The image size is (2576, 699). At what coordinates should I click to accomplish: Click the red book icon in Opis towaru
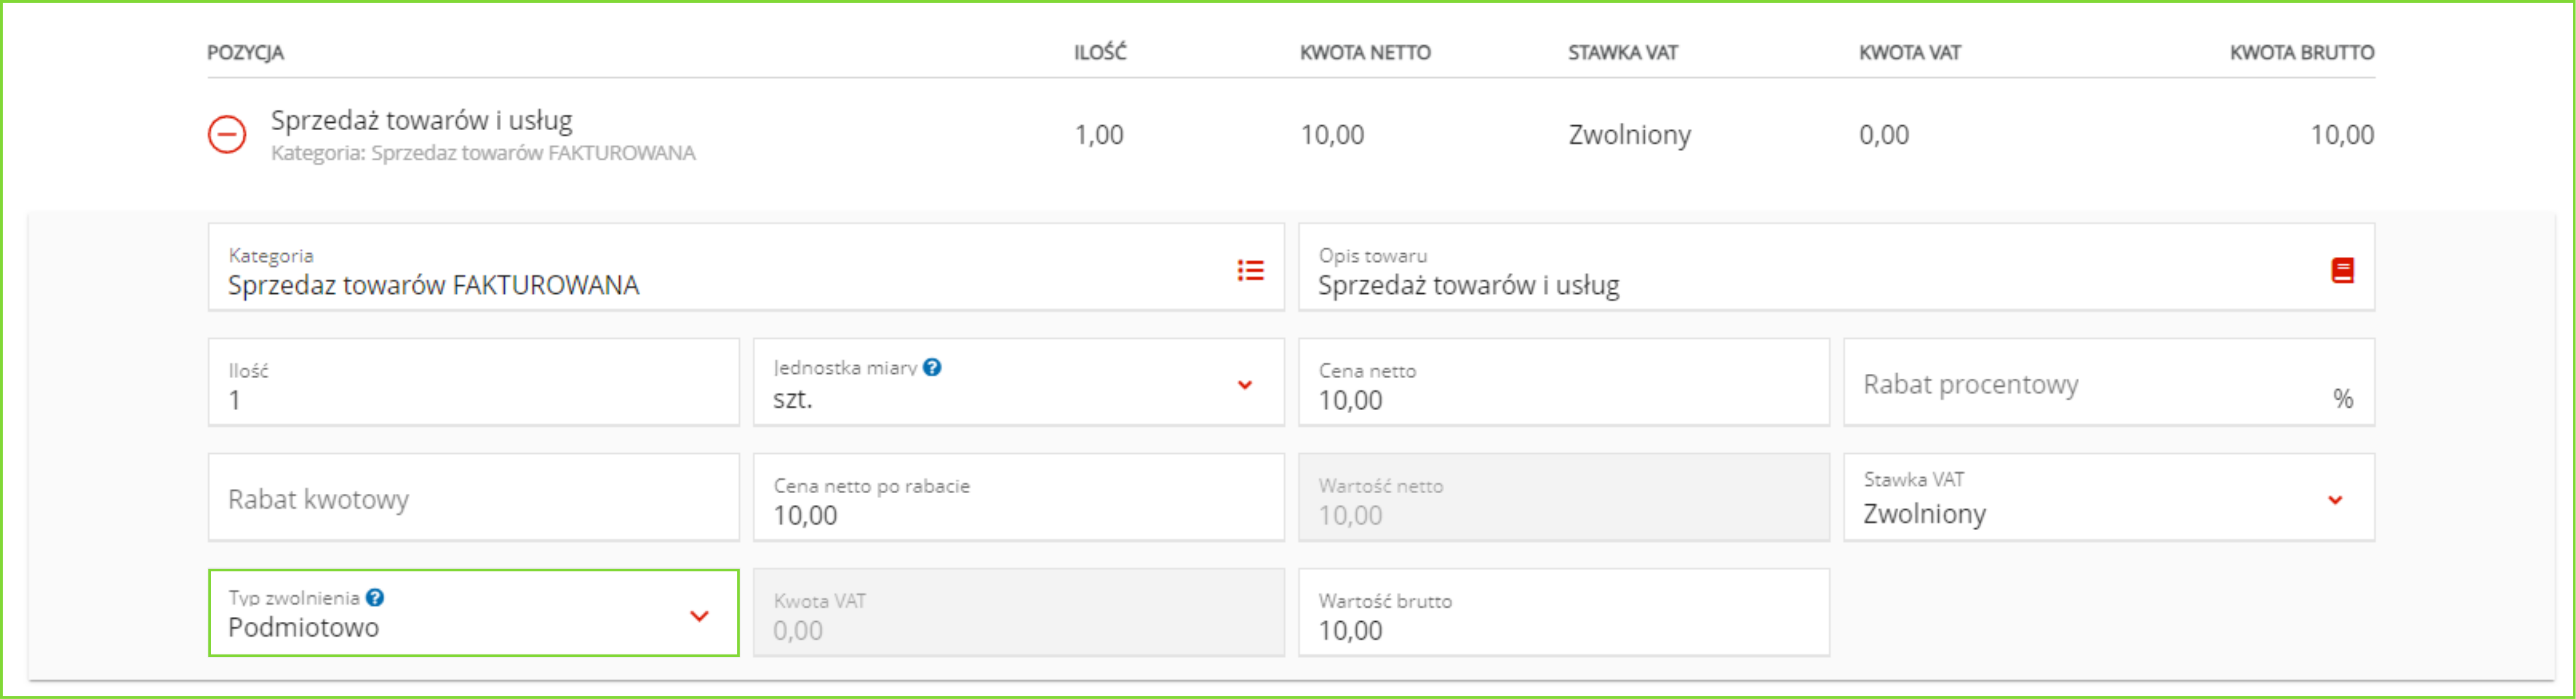point(2342,270)
